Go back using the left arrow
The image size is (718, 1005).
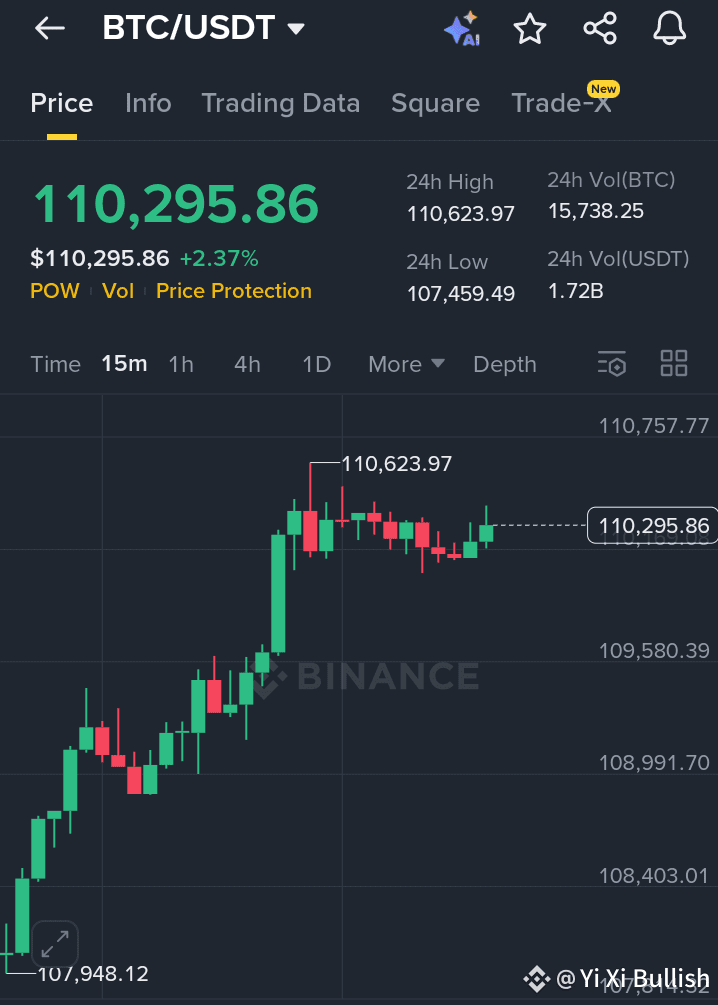point(50,29)
